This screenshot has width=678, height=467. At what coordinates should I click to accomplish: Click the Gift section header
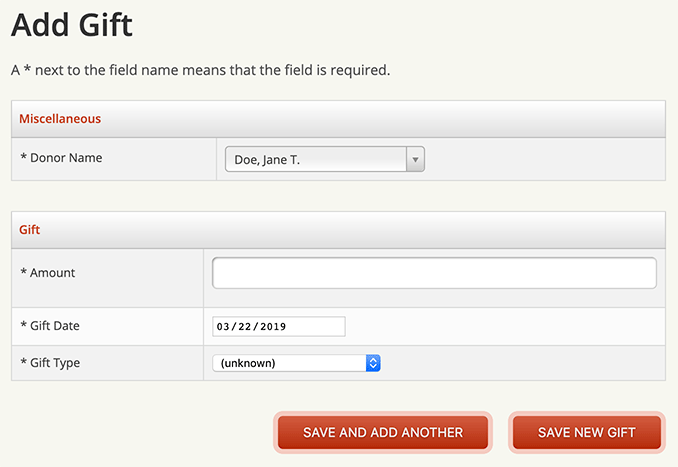30,229
